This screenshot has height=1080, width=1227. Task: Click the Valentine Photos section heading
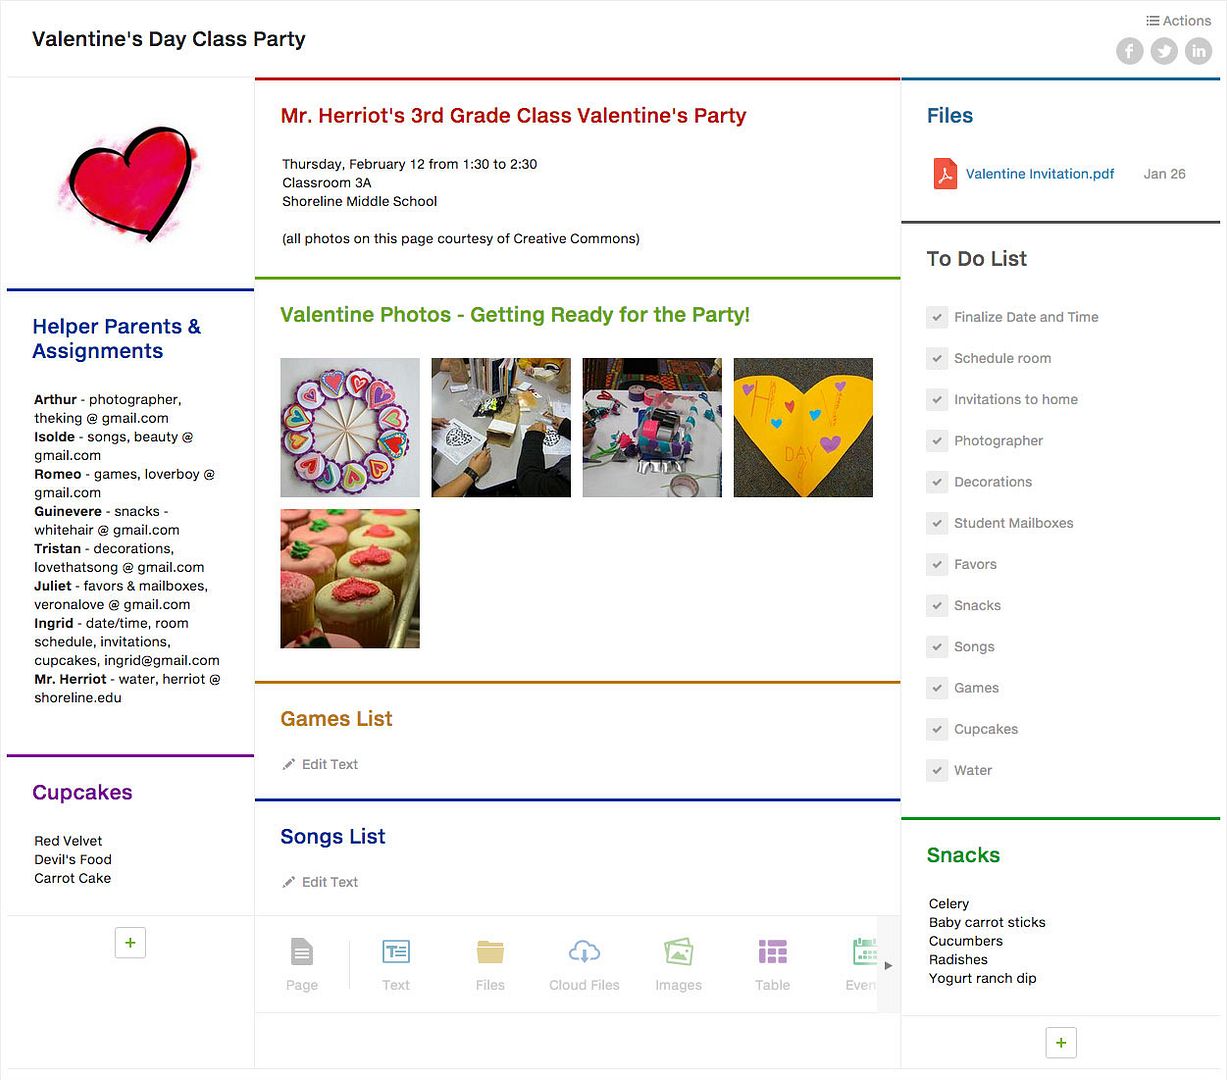coord(515,315)
